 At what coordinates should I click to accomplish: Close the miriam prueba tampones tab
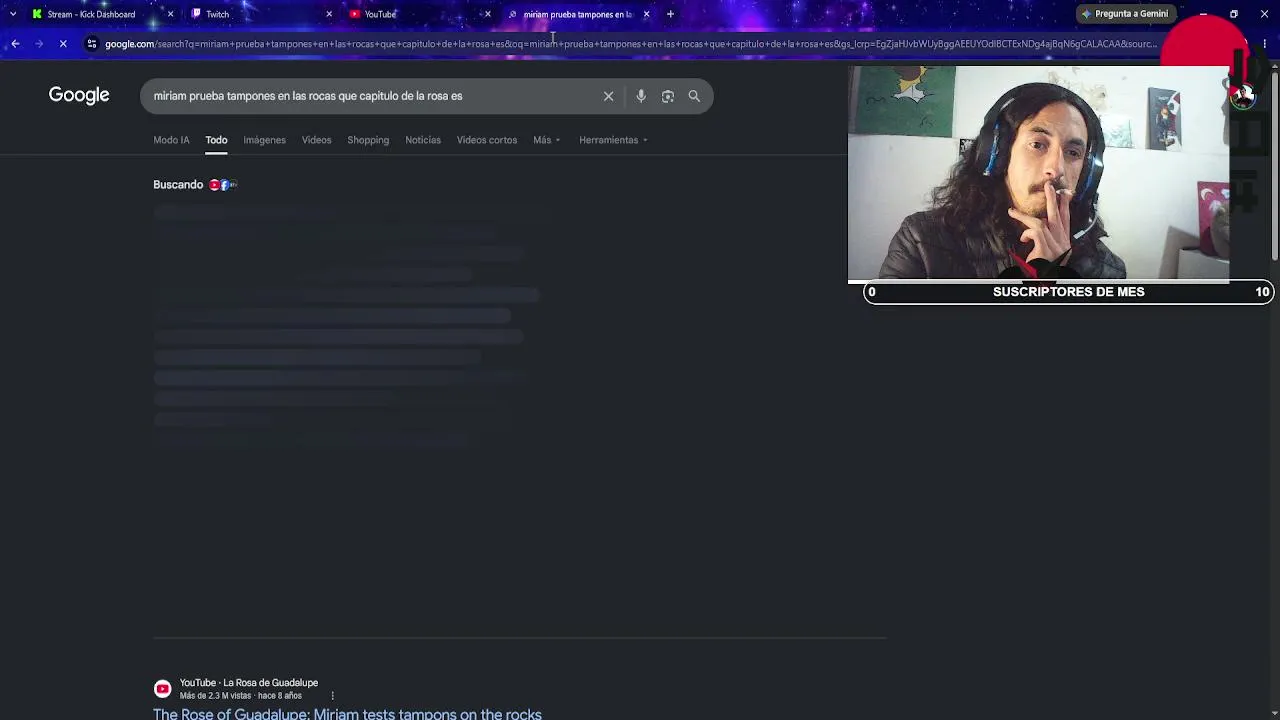646,14
